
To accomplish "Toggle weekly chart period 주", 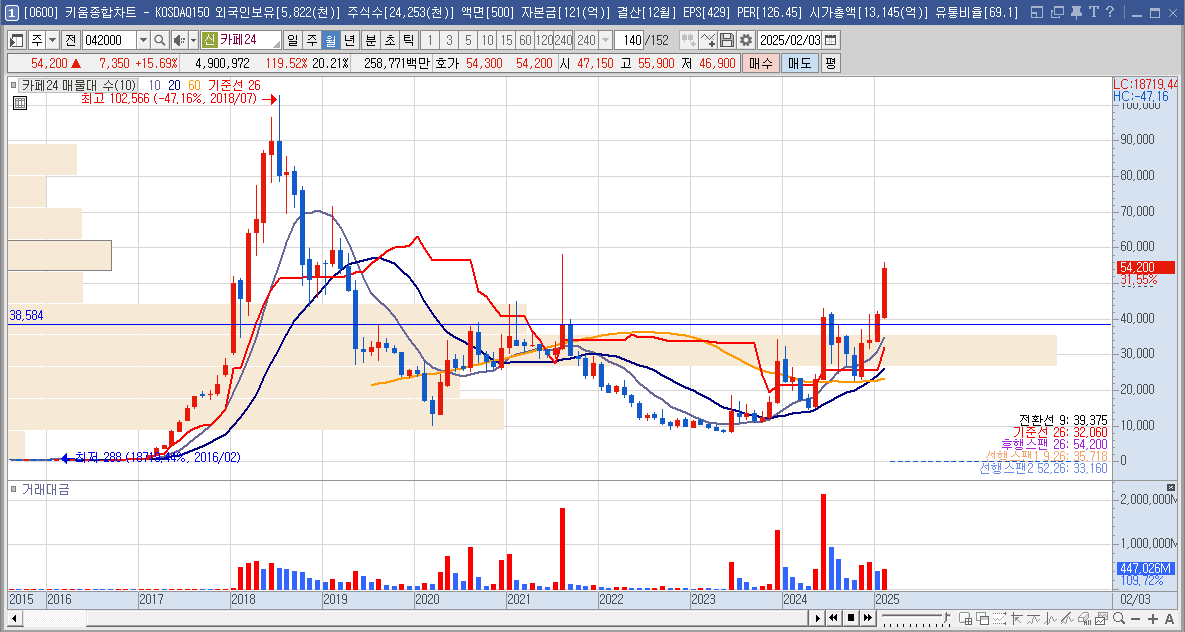I will [x=311, y=40].
